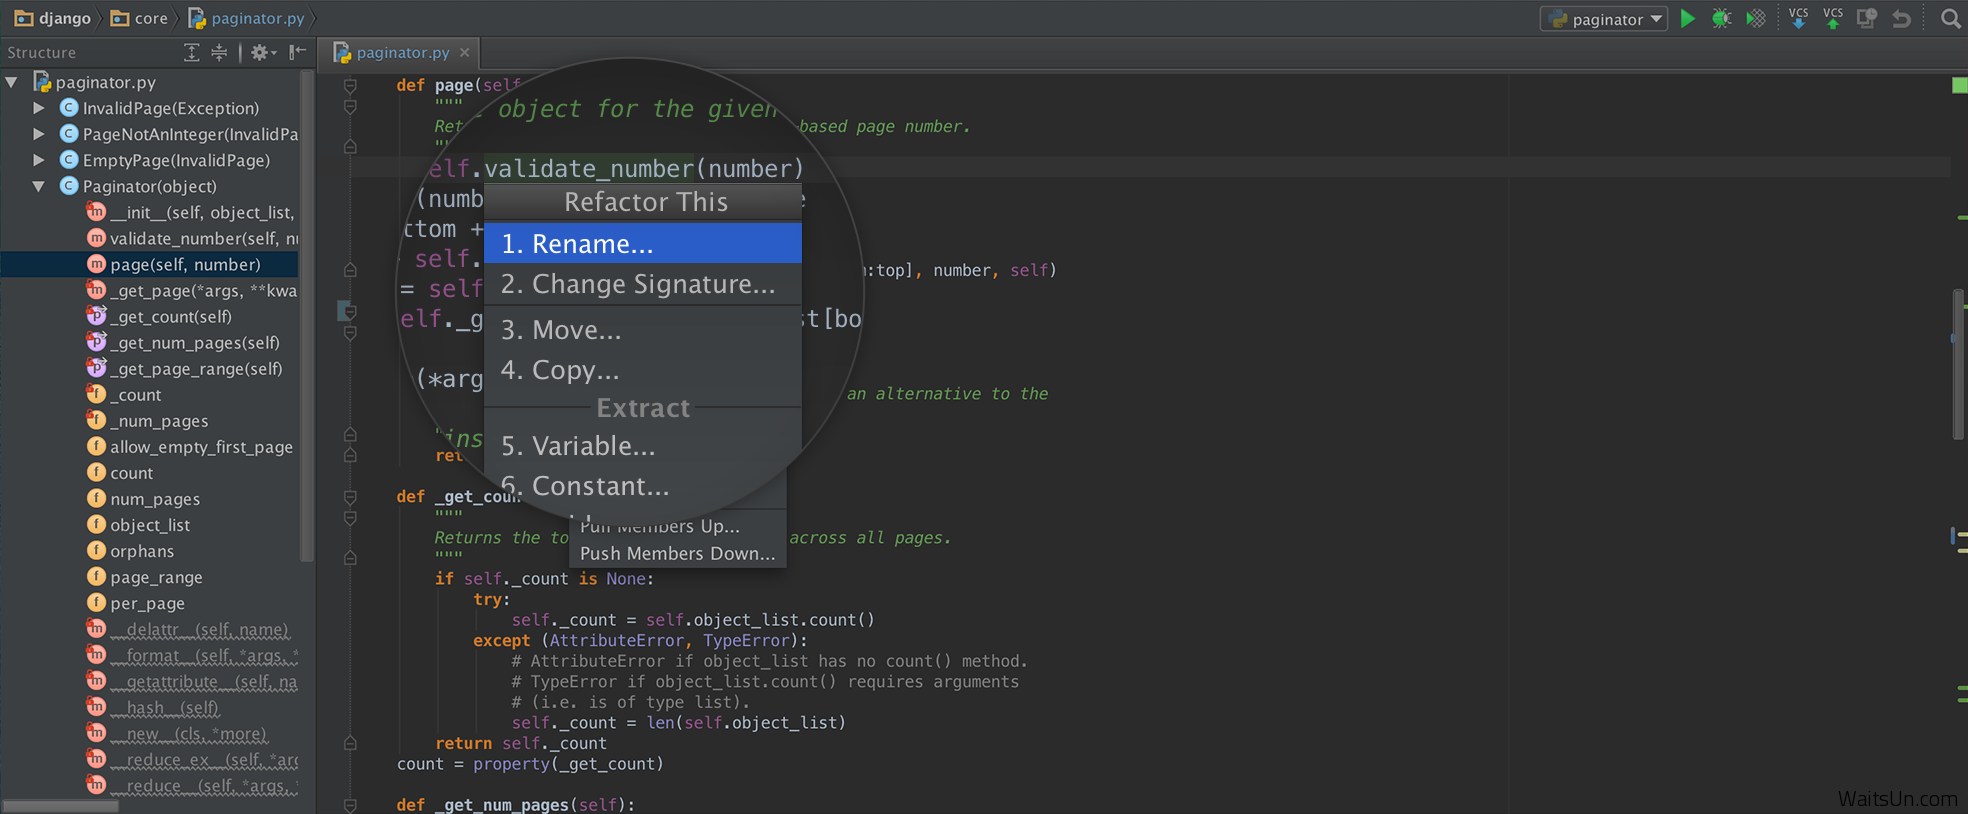Click Collapse All icon in Structure panel
This screenshot has width=1968, height=814.
[x=219, y=53]
